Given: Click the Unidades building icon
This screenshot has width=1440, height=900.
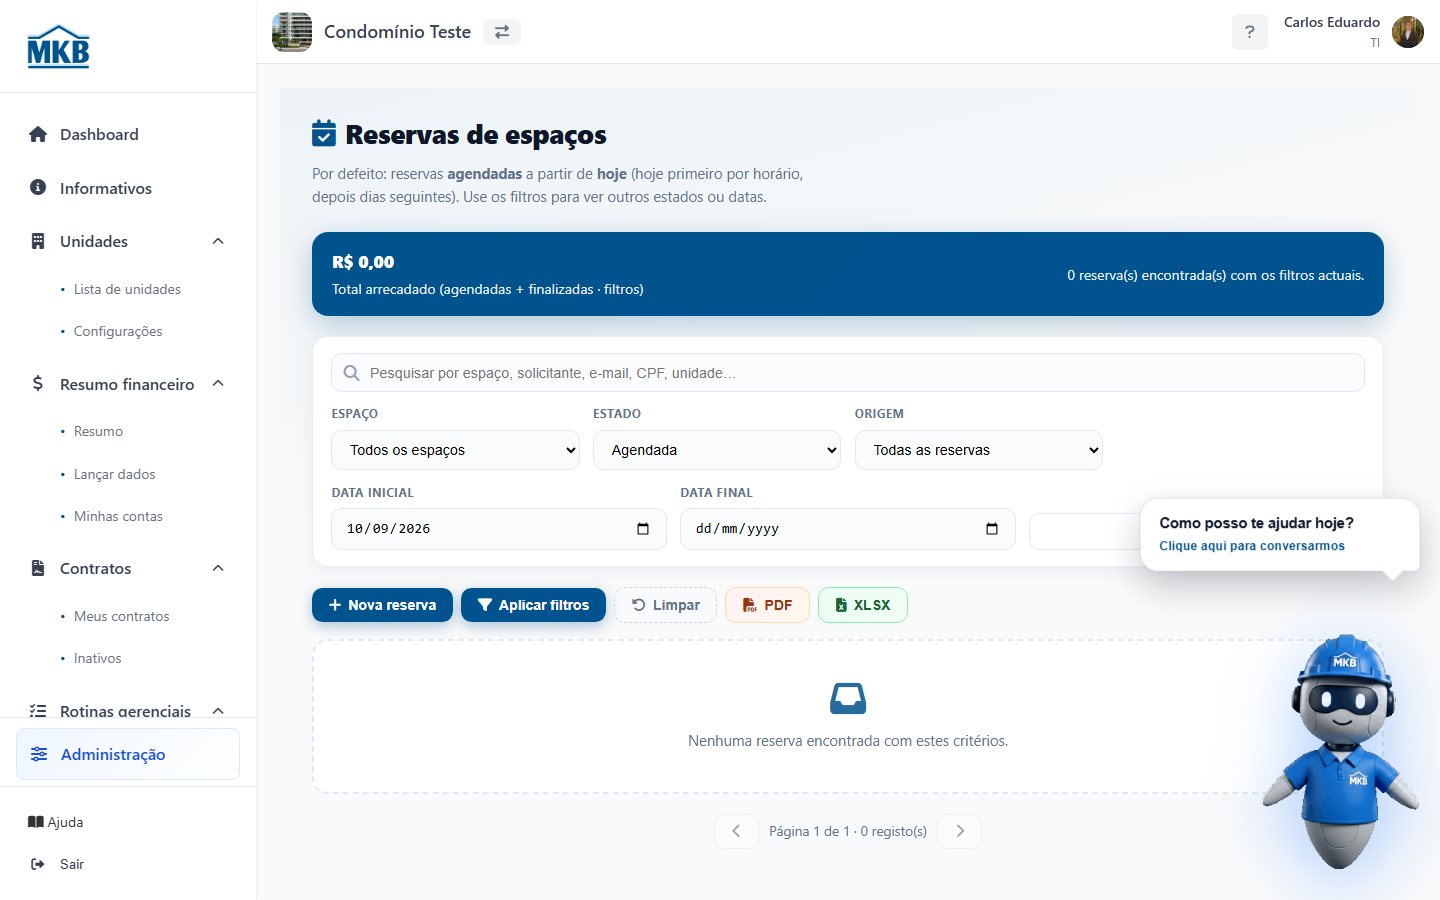Looking at the screenshot, I should (38, 241).
